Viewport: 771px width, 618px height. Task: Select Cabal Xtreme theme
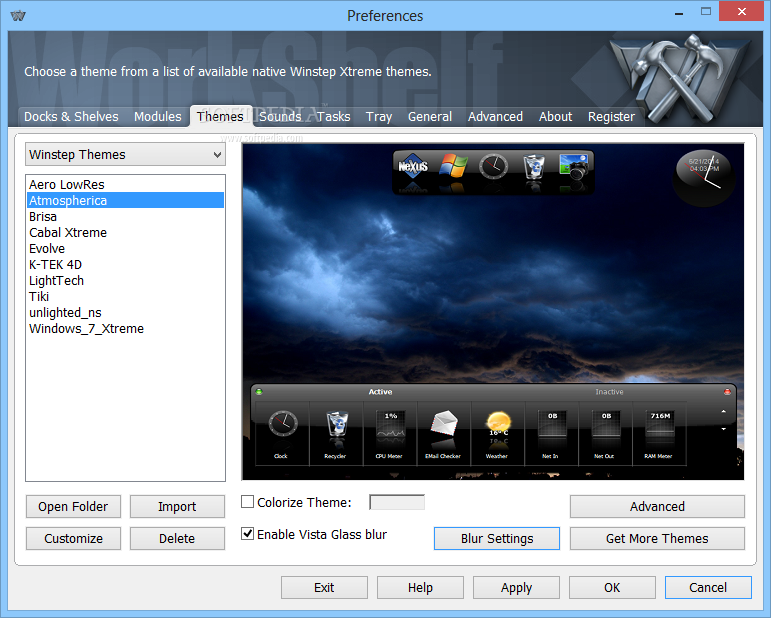(125, 232)
